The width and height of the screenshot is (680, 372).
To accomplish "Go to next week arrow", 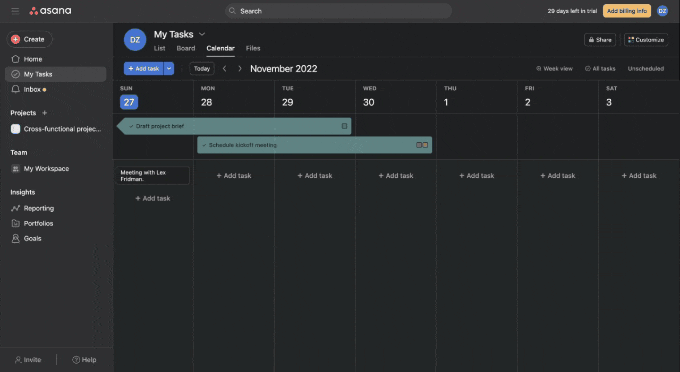I will tap(239, 69).
